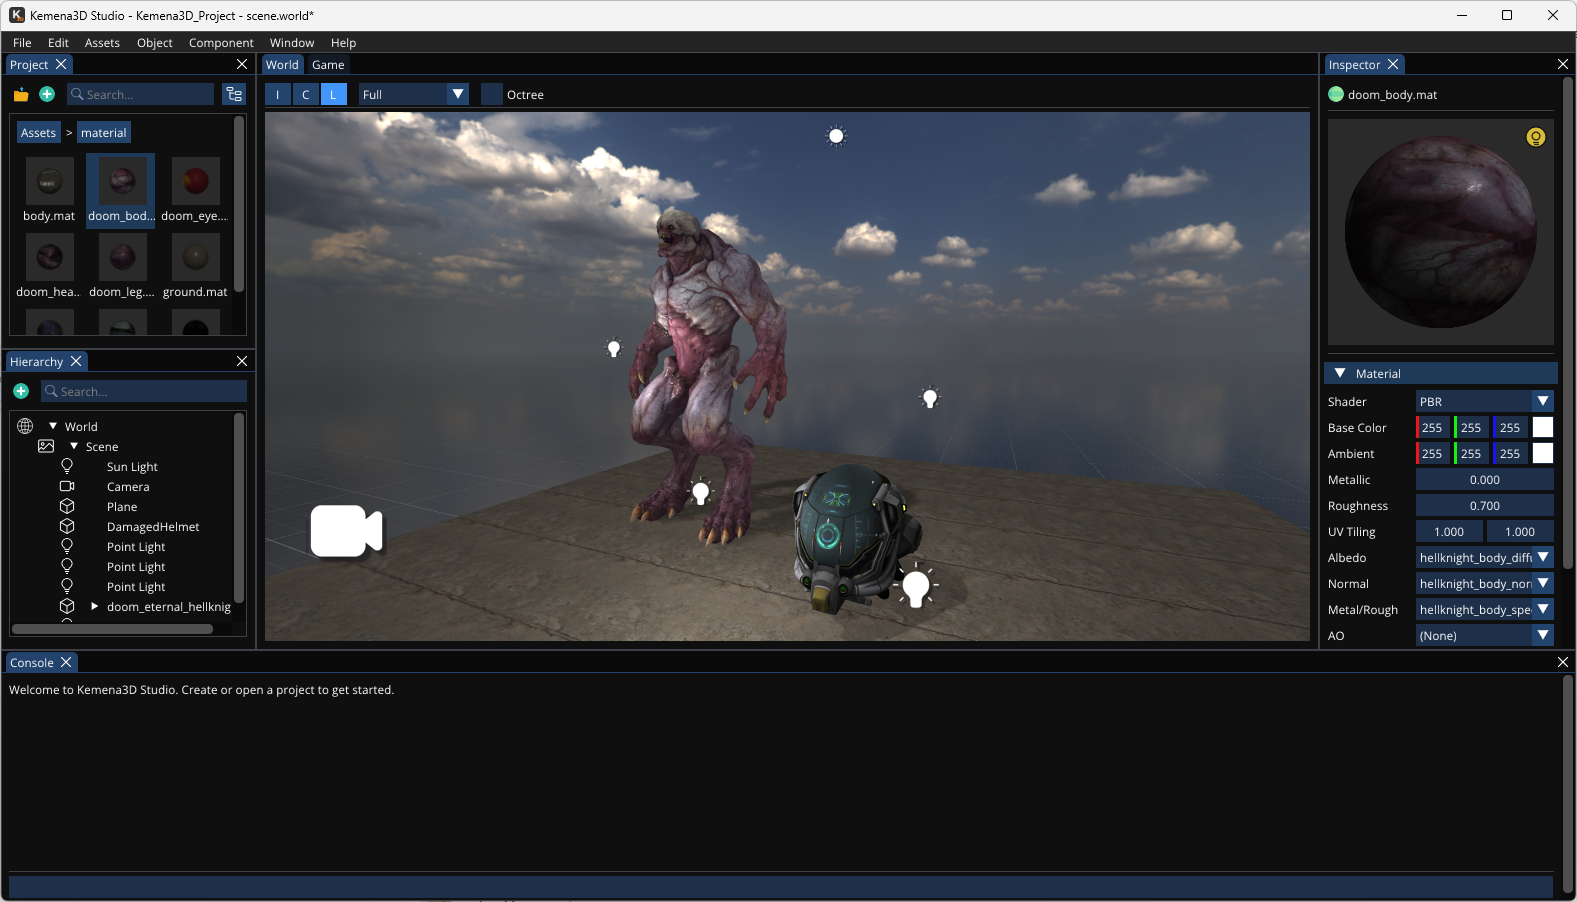Toggle the yellow light icon on material preview
The width and height of the screenshot is (1577, 902).
tap(1536, 137)
